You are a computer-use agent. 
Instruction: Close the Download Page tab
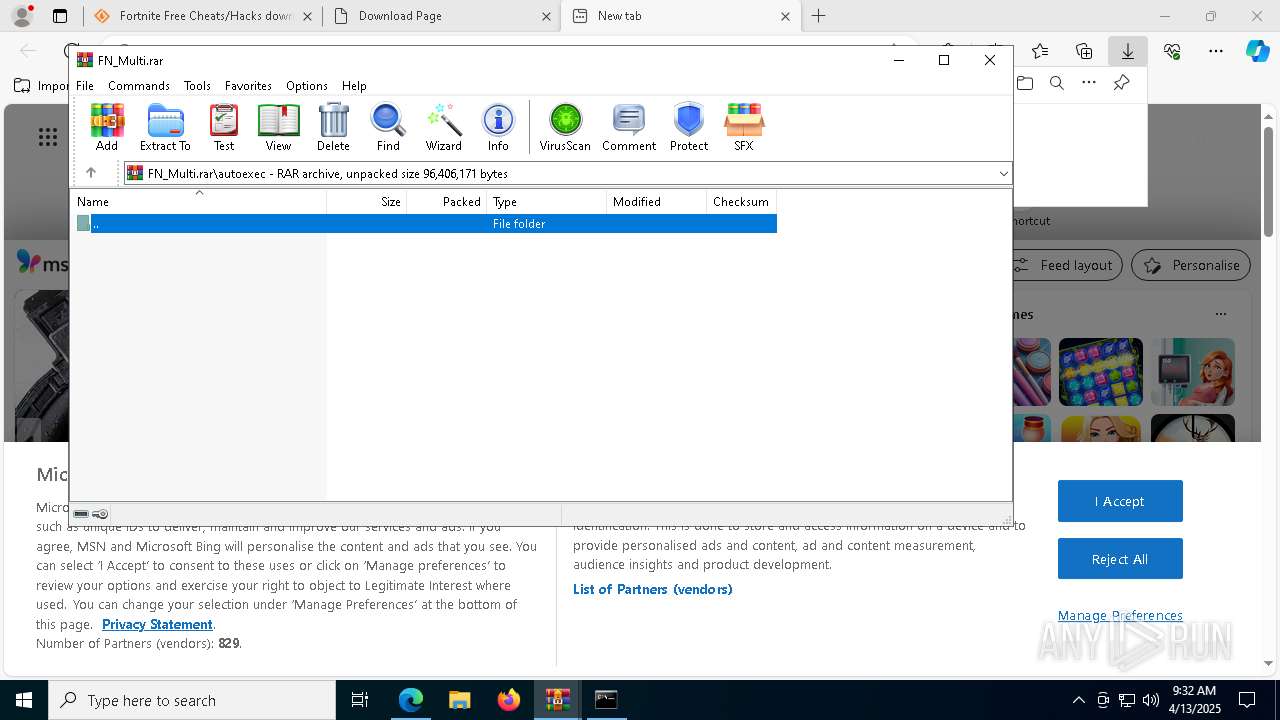click(547, 16)
